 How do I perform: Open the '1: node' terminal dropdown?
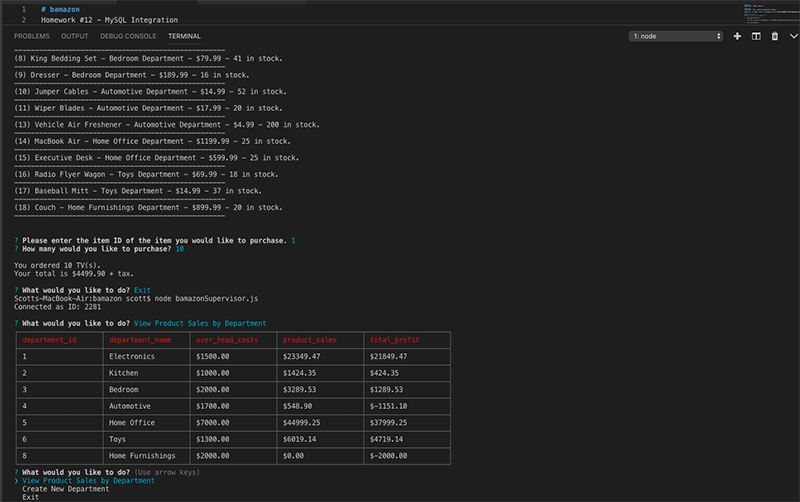click(x=676, y=36)
